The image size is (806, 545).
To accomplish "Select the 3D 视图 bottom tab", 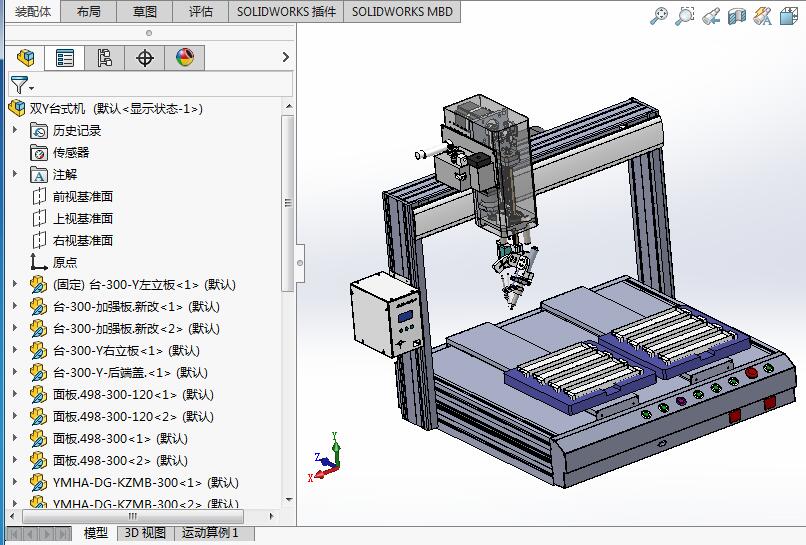I will [x=145, y=533].
